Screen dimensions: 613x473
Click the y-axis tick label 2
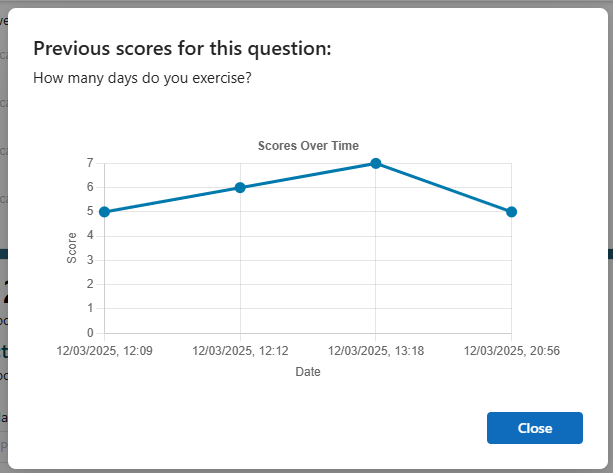point(90,284)
